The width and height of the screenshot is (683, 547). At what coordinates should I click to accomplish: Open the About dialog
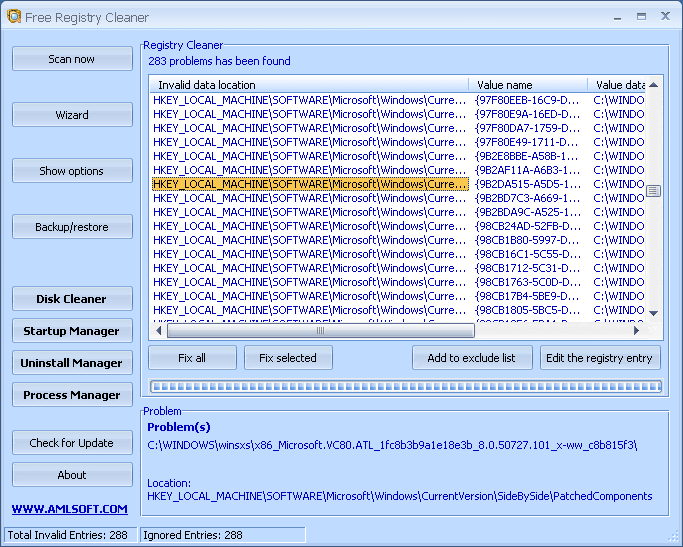point(72,475)
